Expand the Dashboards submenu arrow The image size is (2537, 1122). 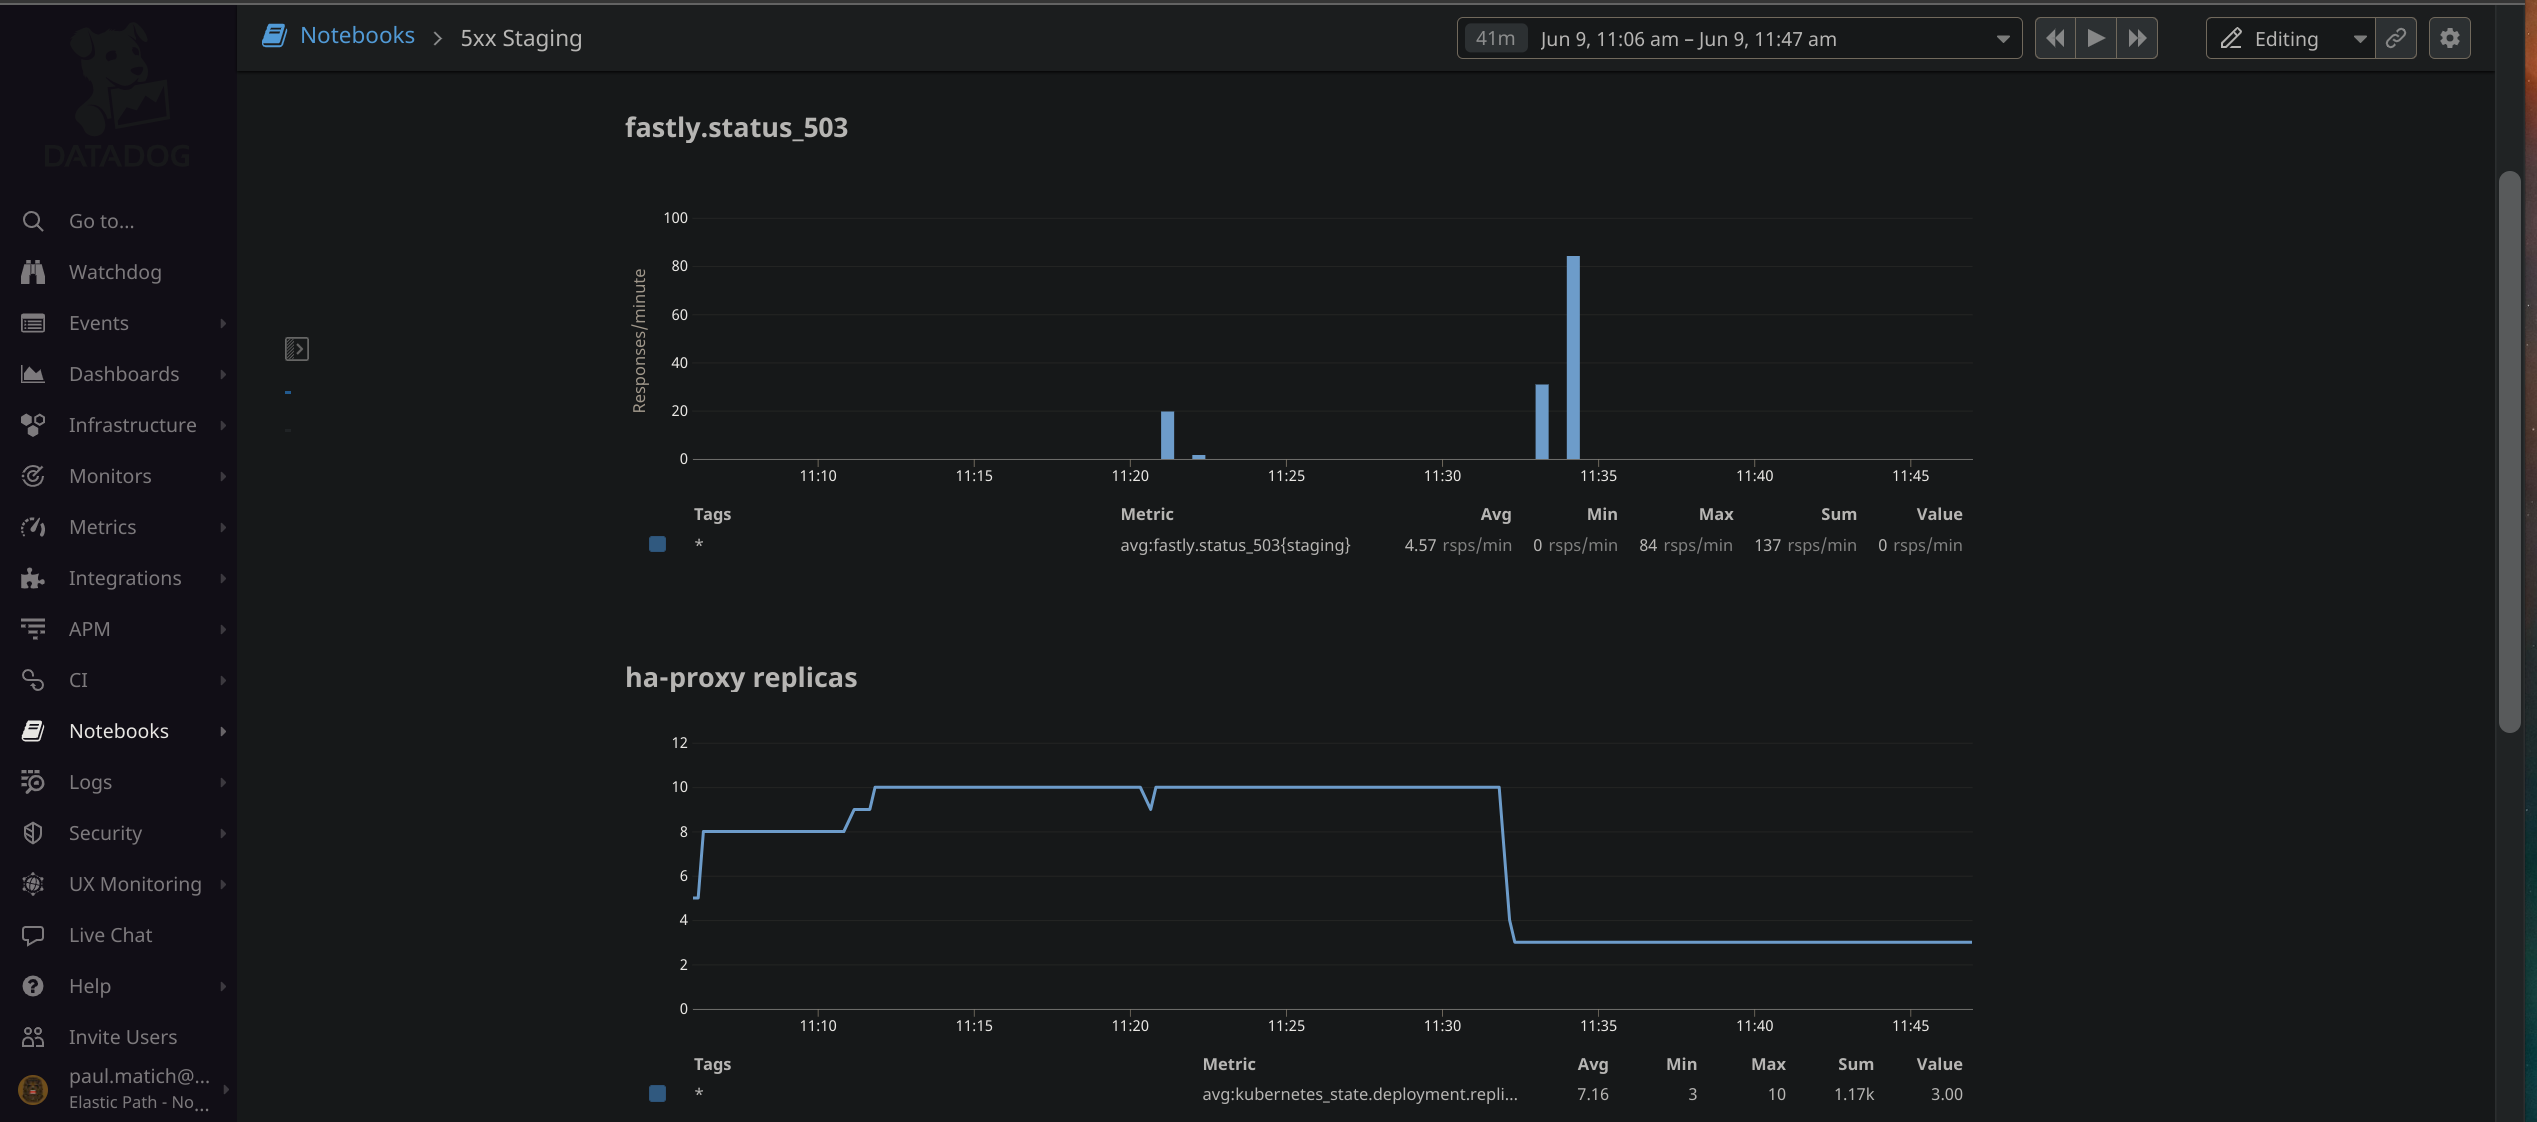click(x=223, y=374)
